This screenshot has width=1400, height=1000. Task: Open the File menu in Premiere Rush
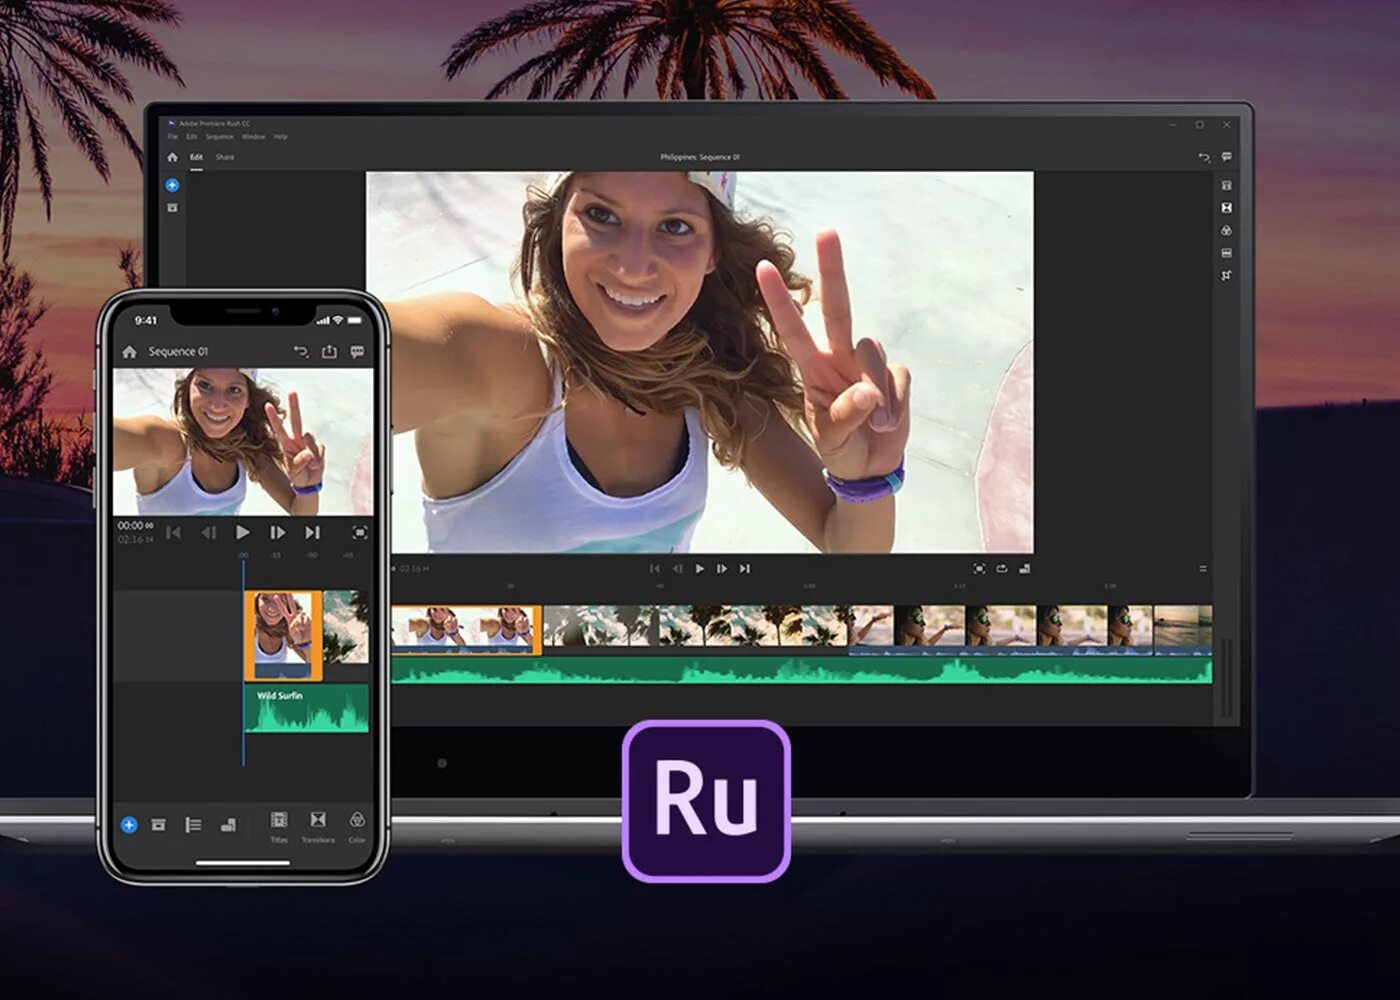pos(172,137)
